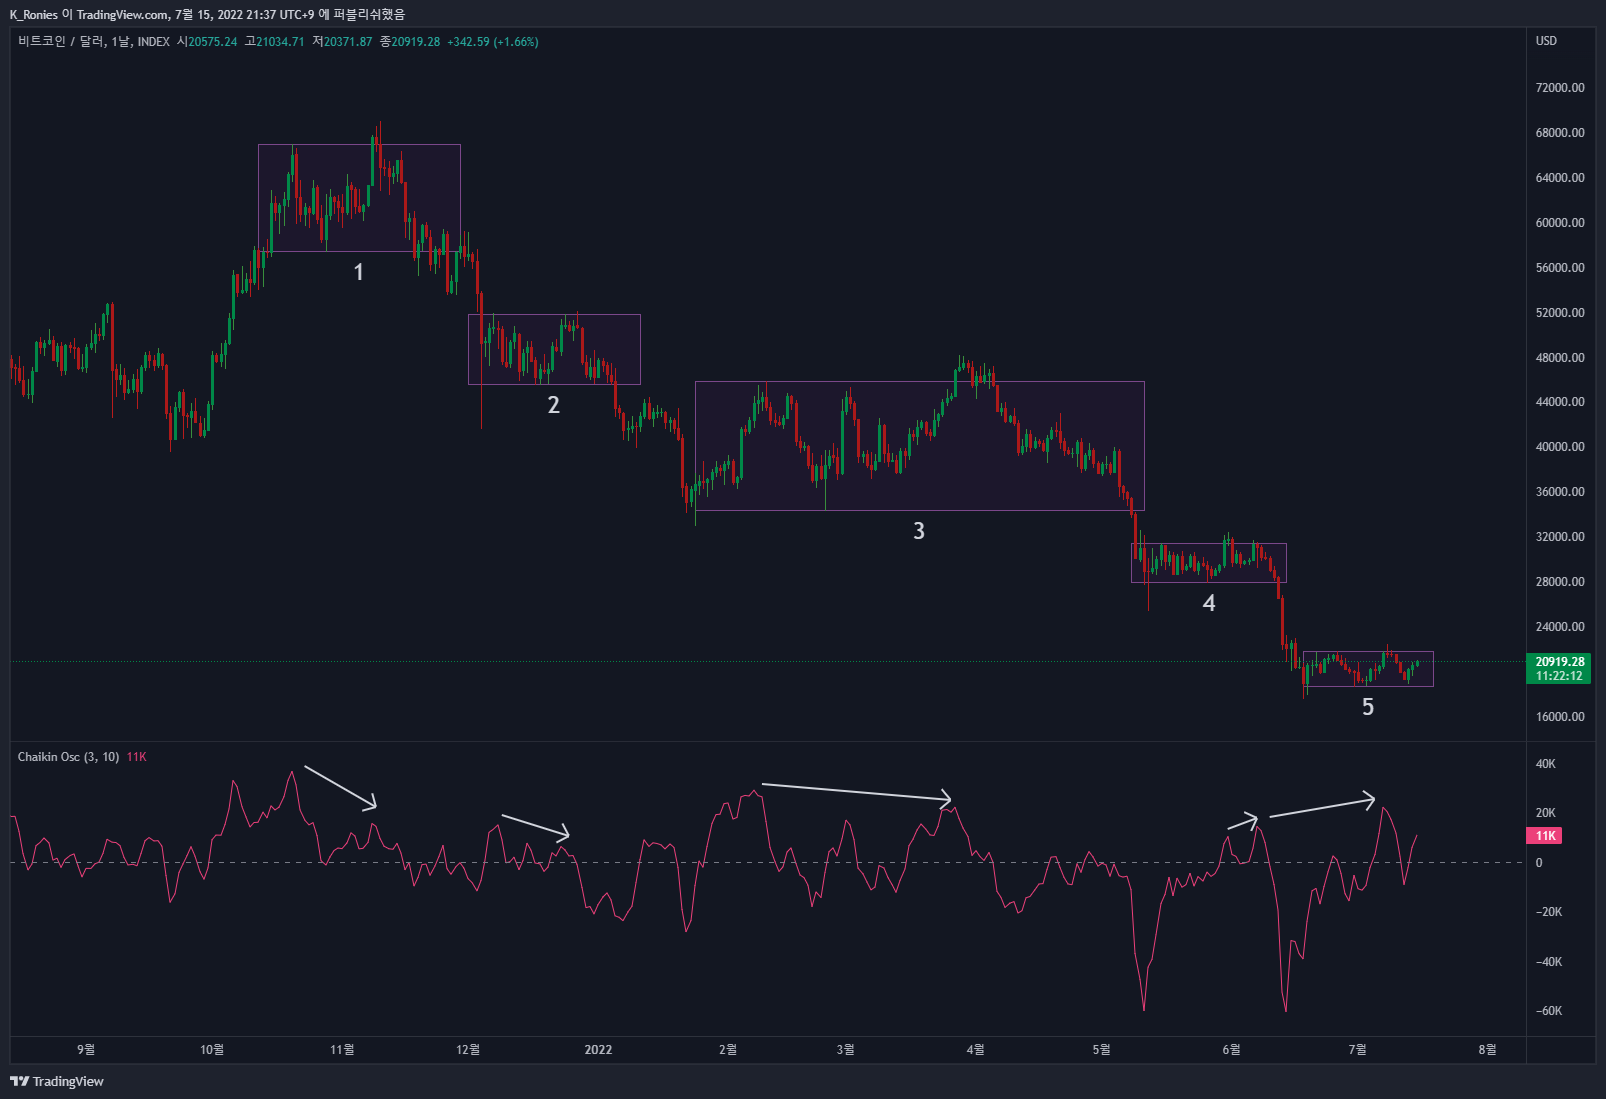
Task: Click the K_Ronies publisher header text
Action: pyautogui.click(x=34, y=14)
